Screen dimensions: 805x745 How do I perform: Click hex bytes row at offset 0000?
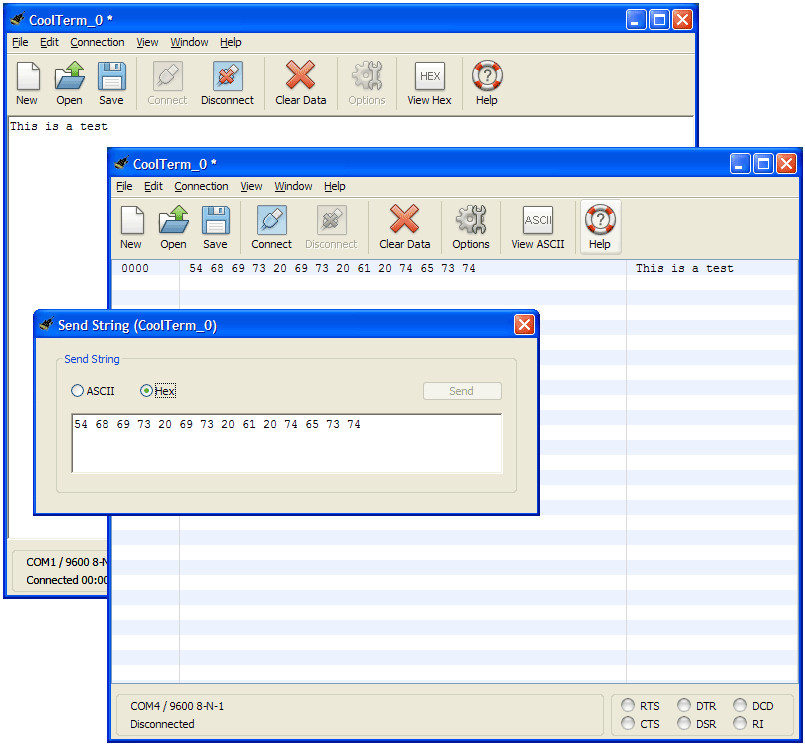[332, 268]
